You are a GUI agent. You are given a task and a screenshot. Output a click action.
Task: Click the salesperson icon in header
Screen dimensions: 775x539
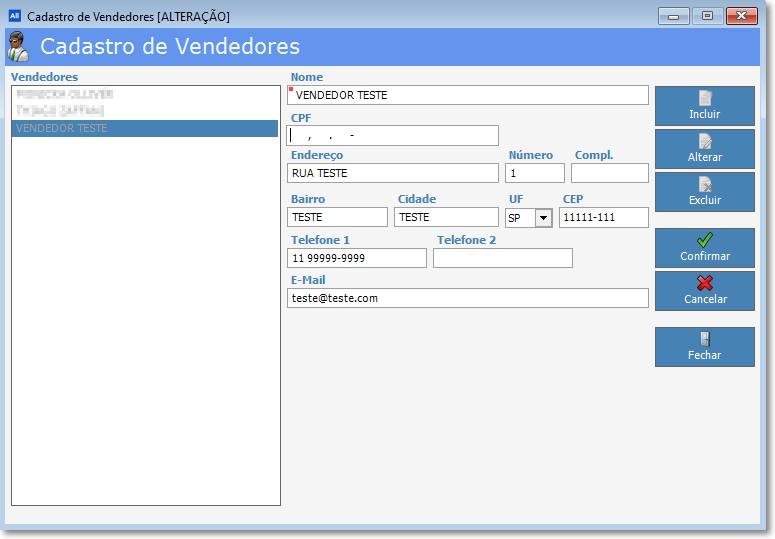pyautogui.click(x=18, y=47)
